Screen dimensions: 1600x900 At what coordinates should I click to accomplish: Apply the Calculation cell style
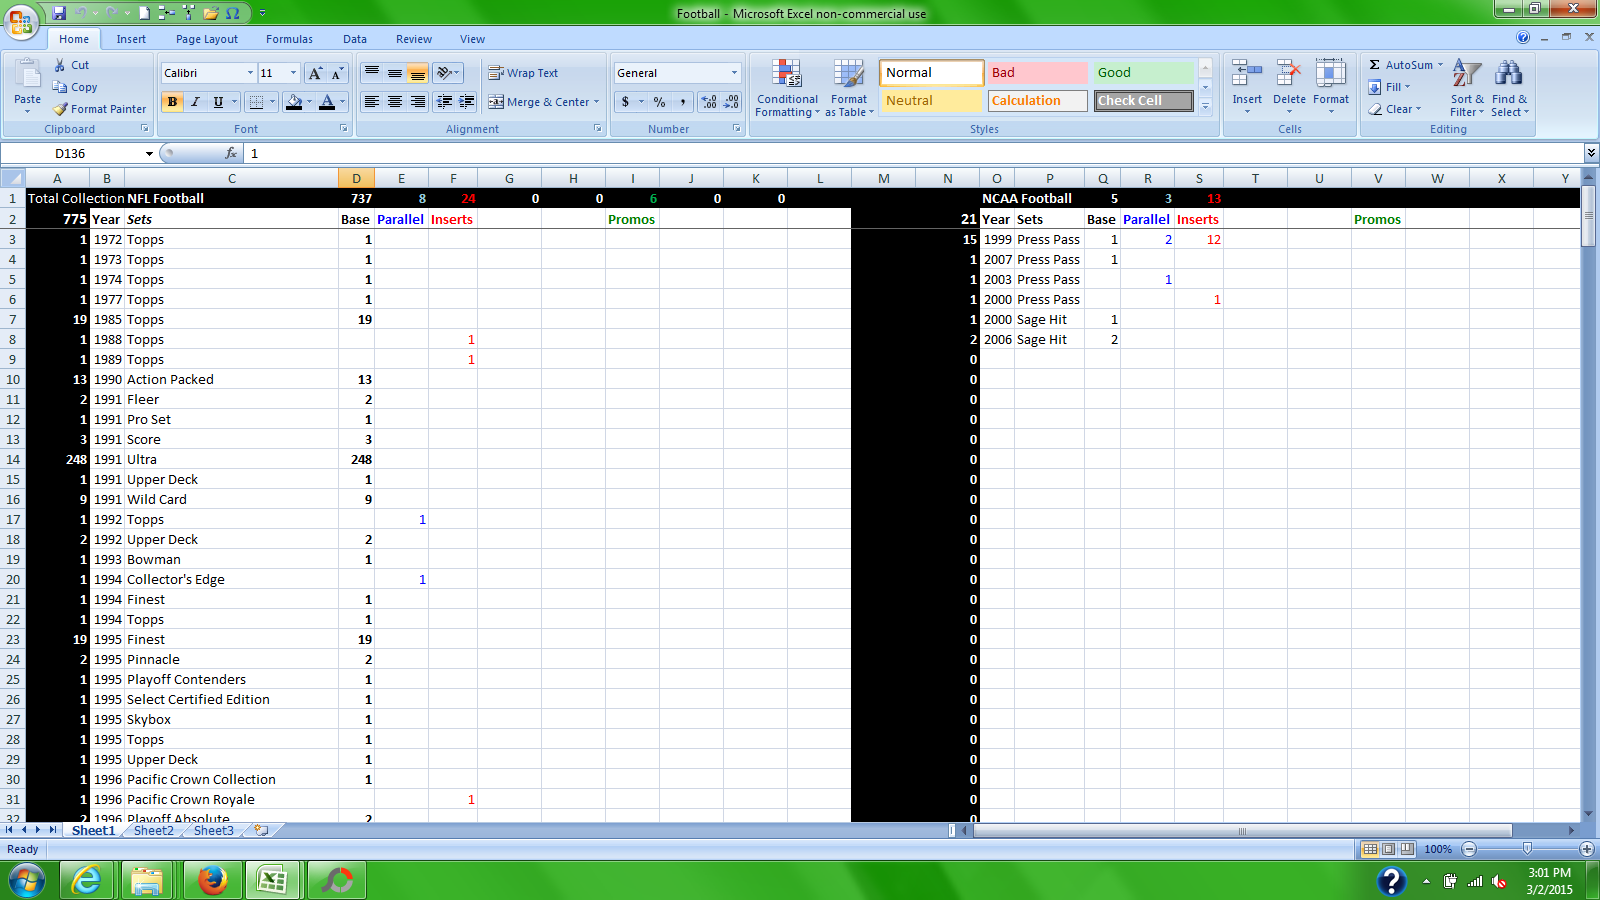(x=1037, y=101)
